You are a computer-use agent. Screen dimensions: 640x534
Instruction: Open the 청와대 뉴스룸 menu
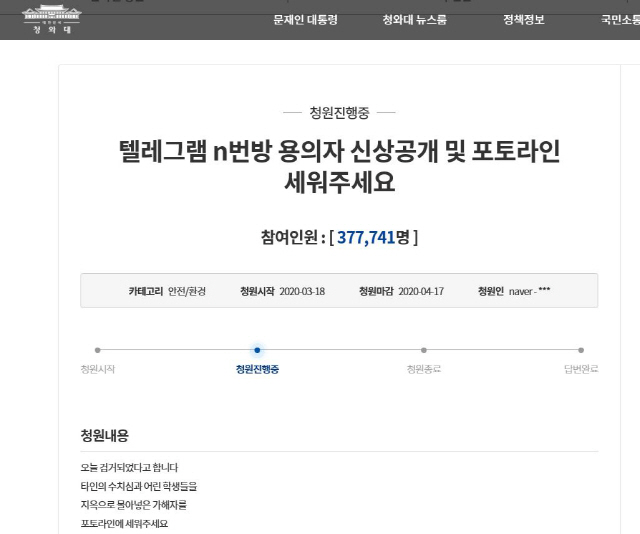[414, 20]
